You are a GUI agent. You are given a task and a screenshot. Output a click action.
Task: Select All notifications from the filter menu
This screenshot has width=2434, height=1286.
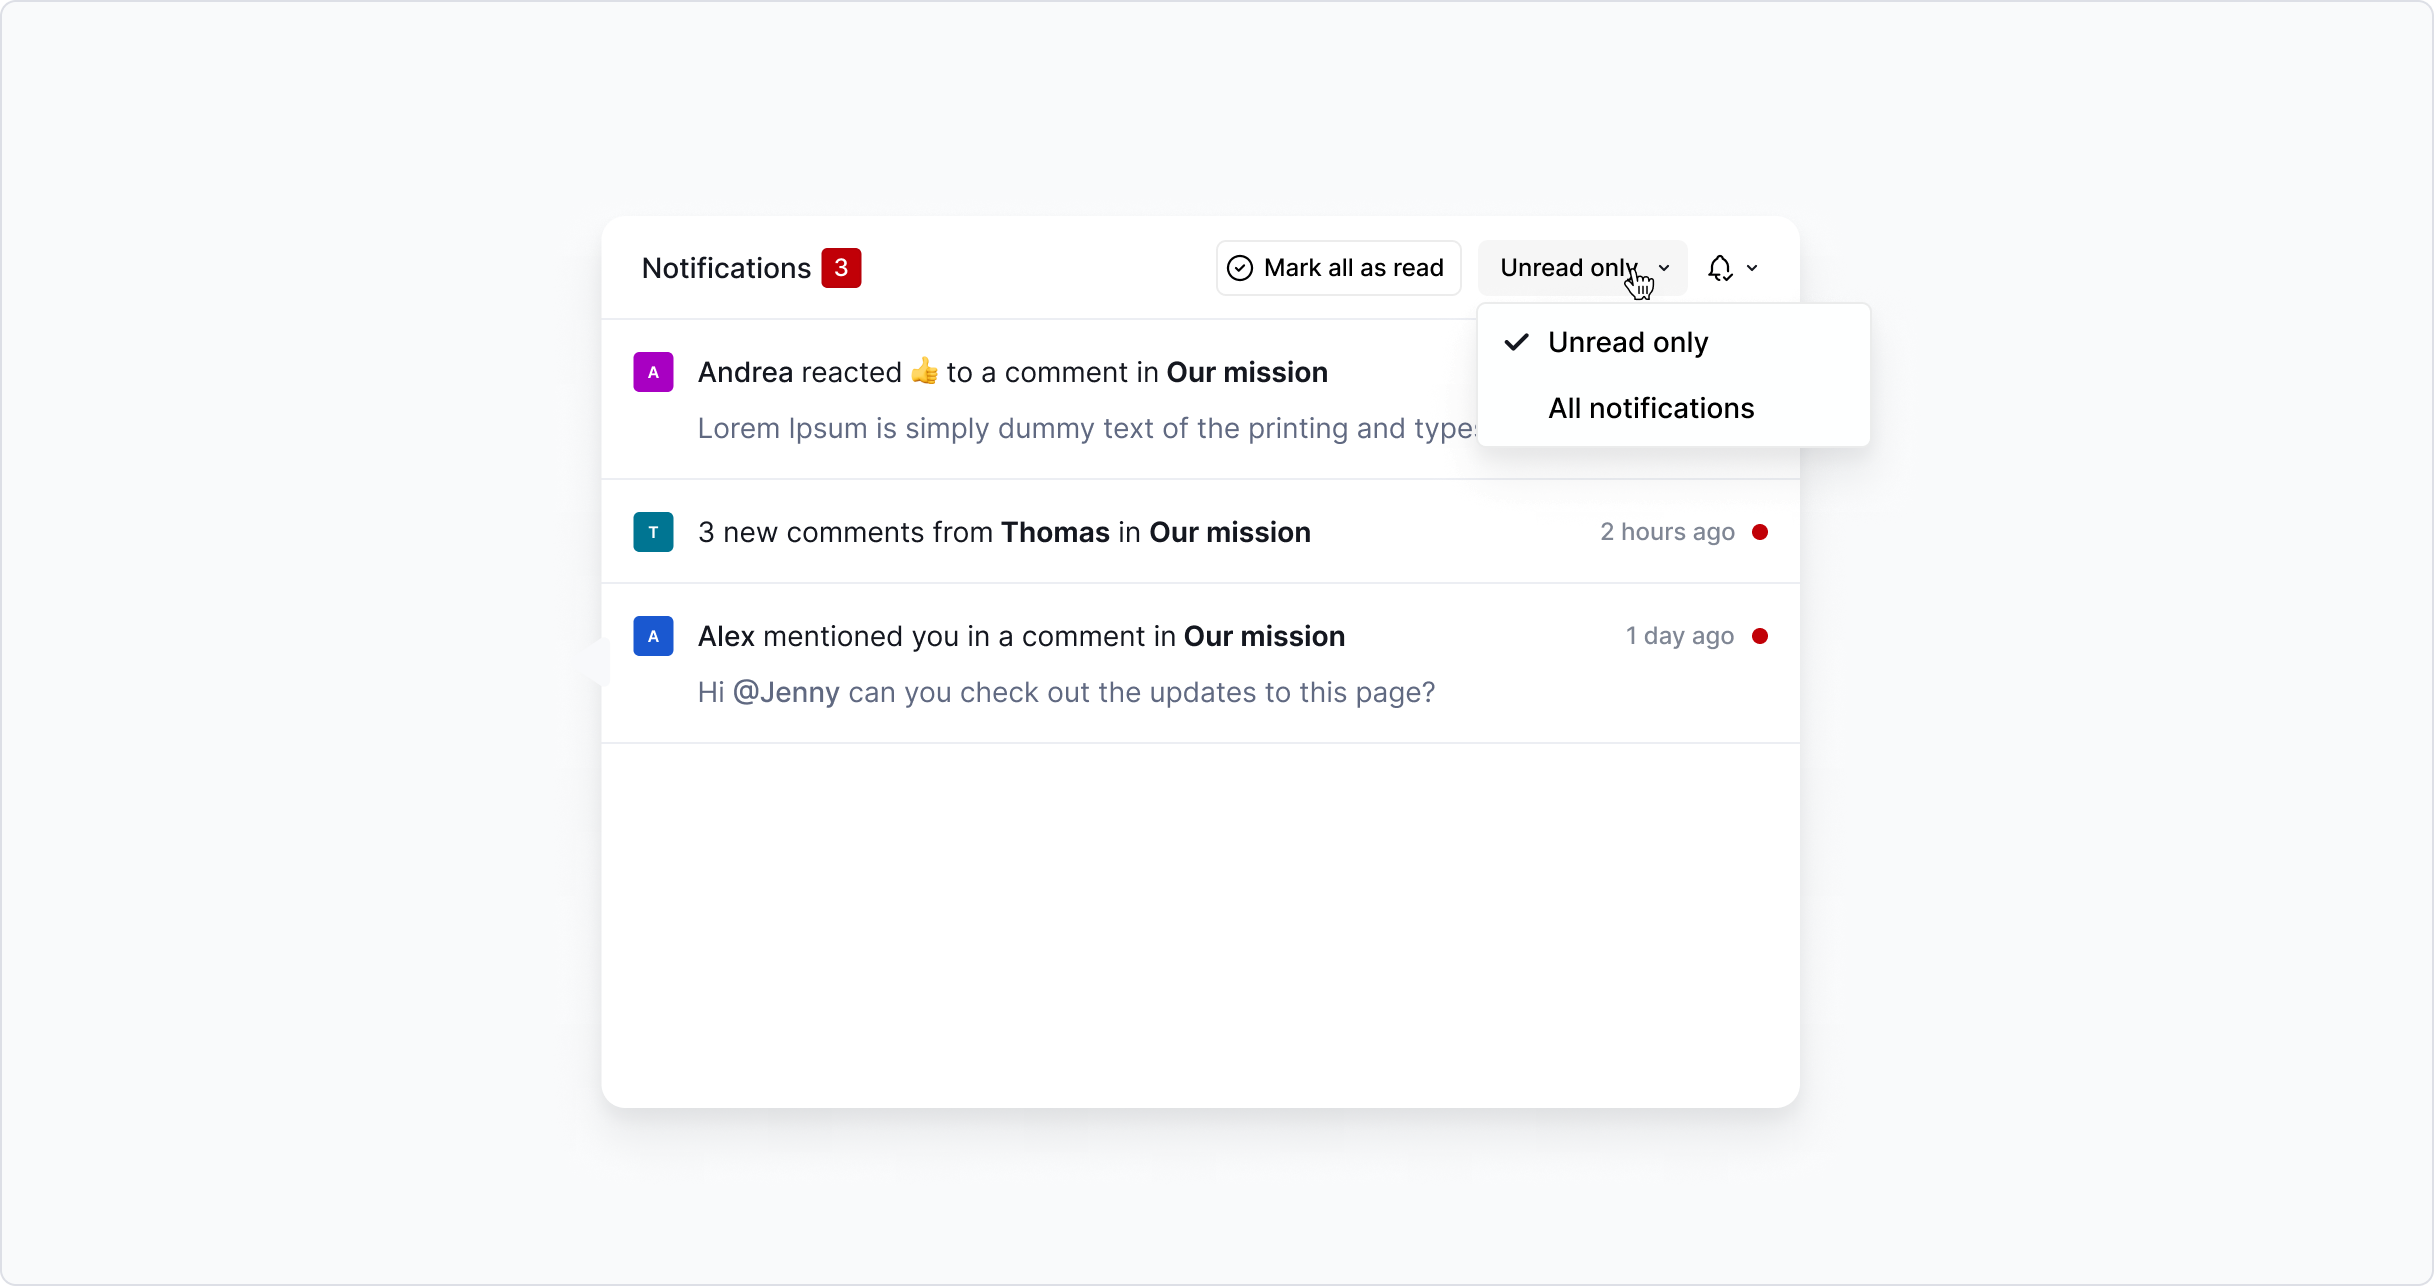[x=1650, y=408]
